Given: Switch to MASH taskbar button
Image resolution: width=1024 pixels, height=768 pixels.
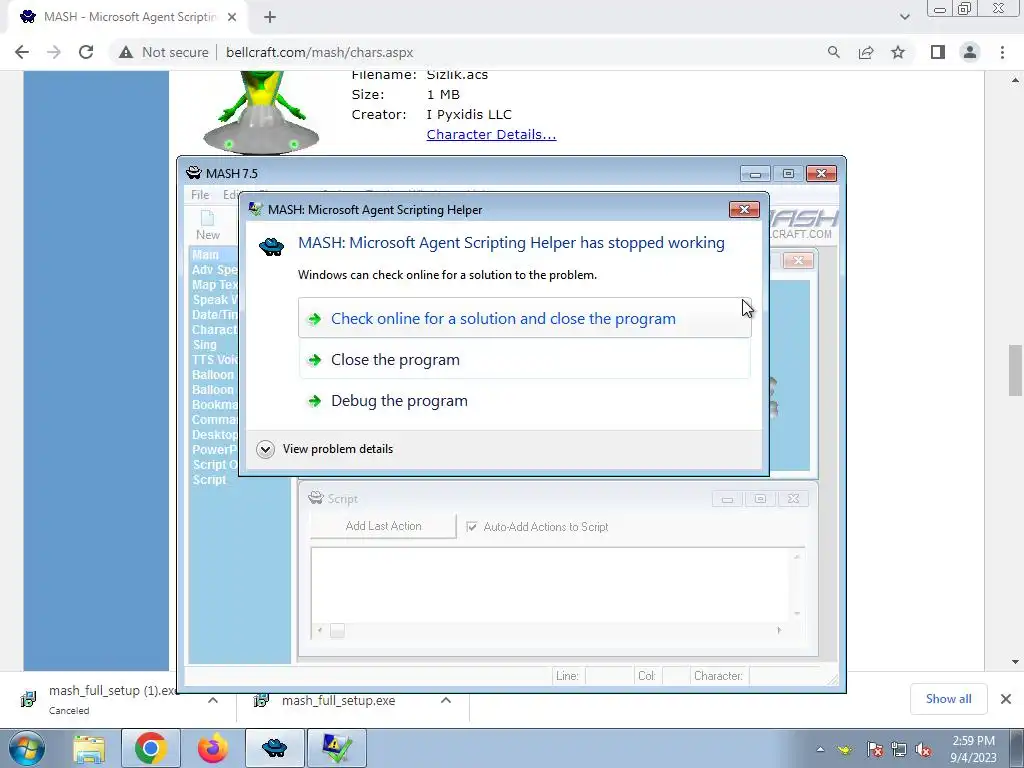Looking at the screenshot, I should [x=274, y=748].
